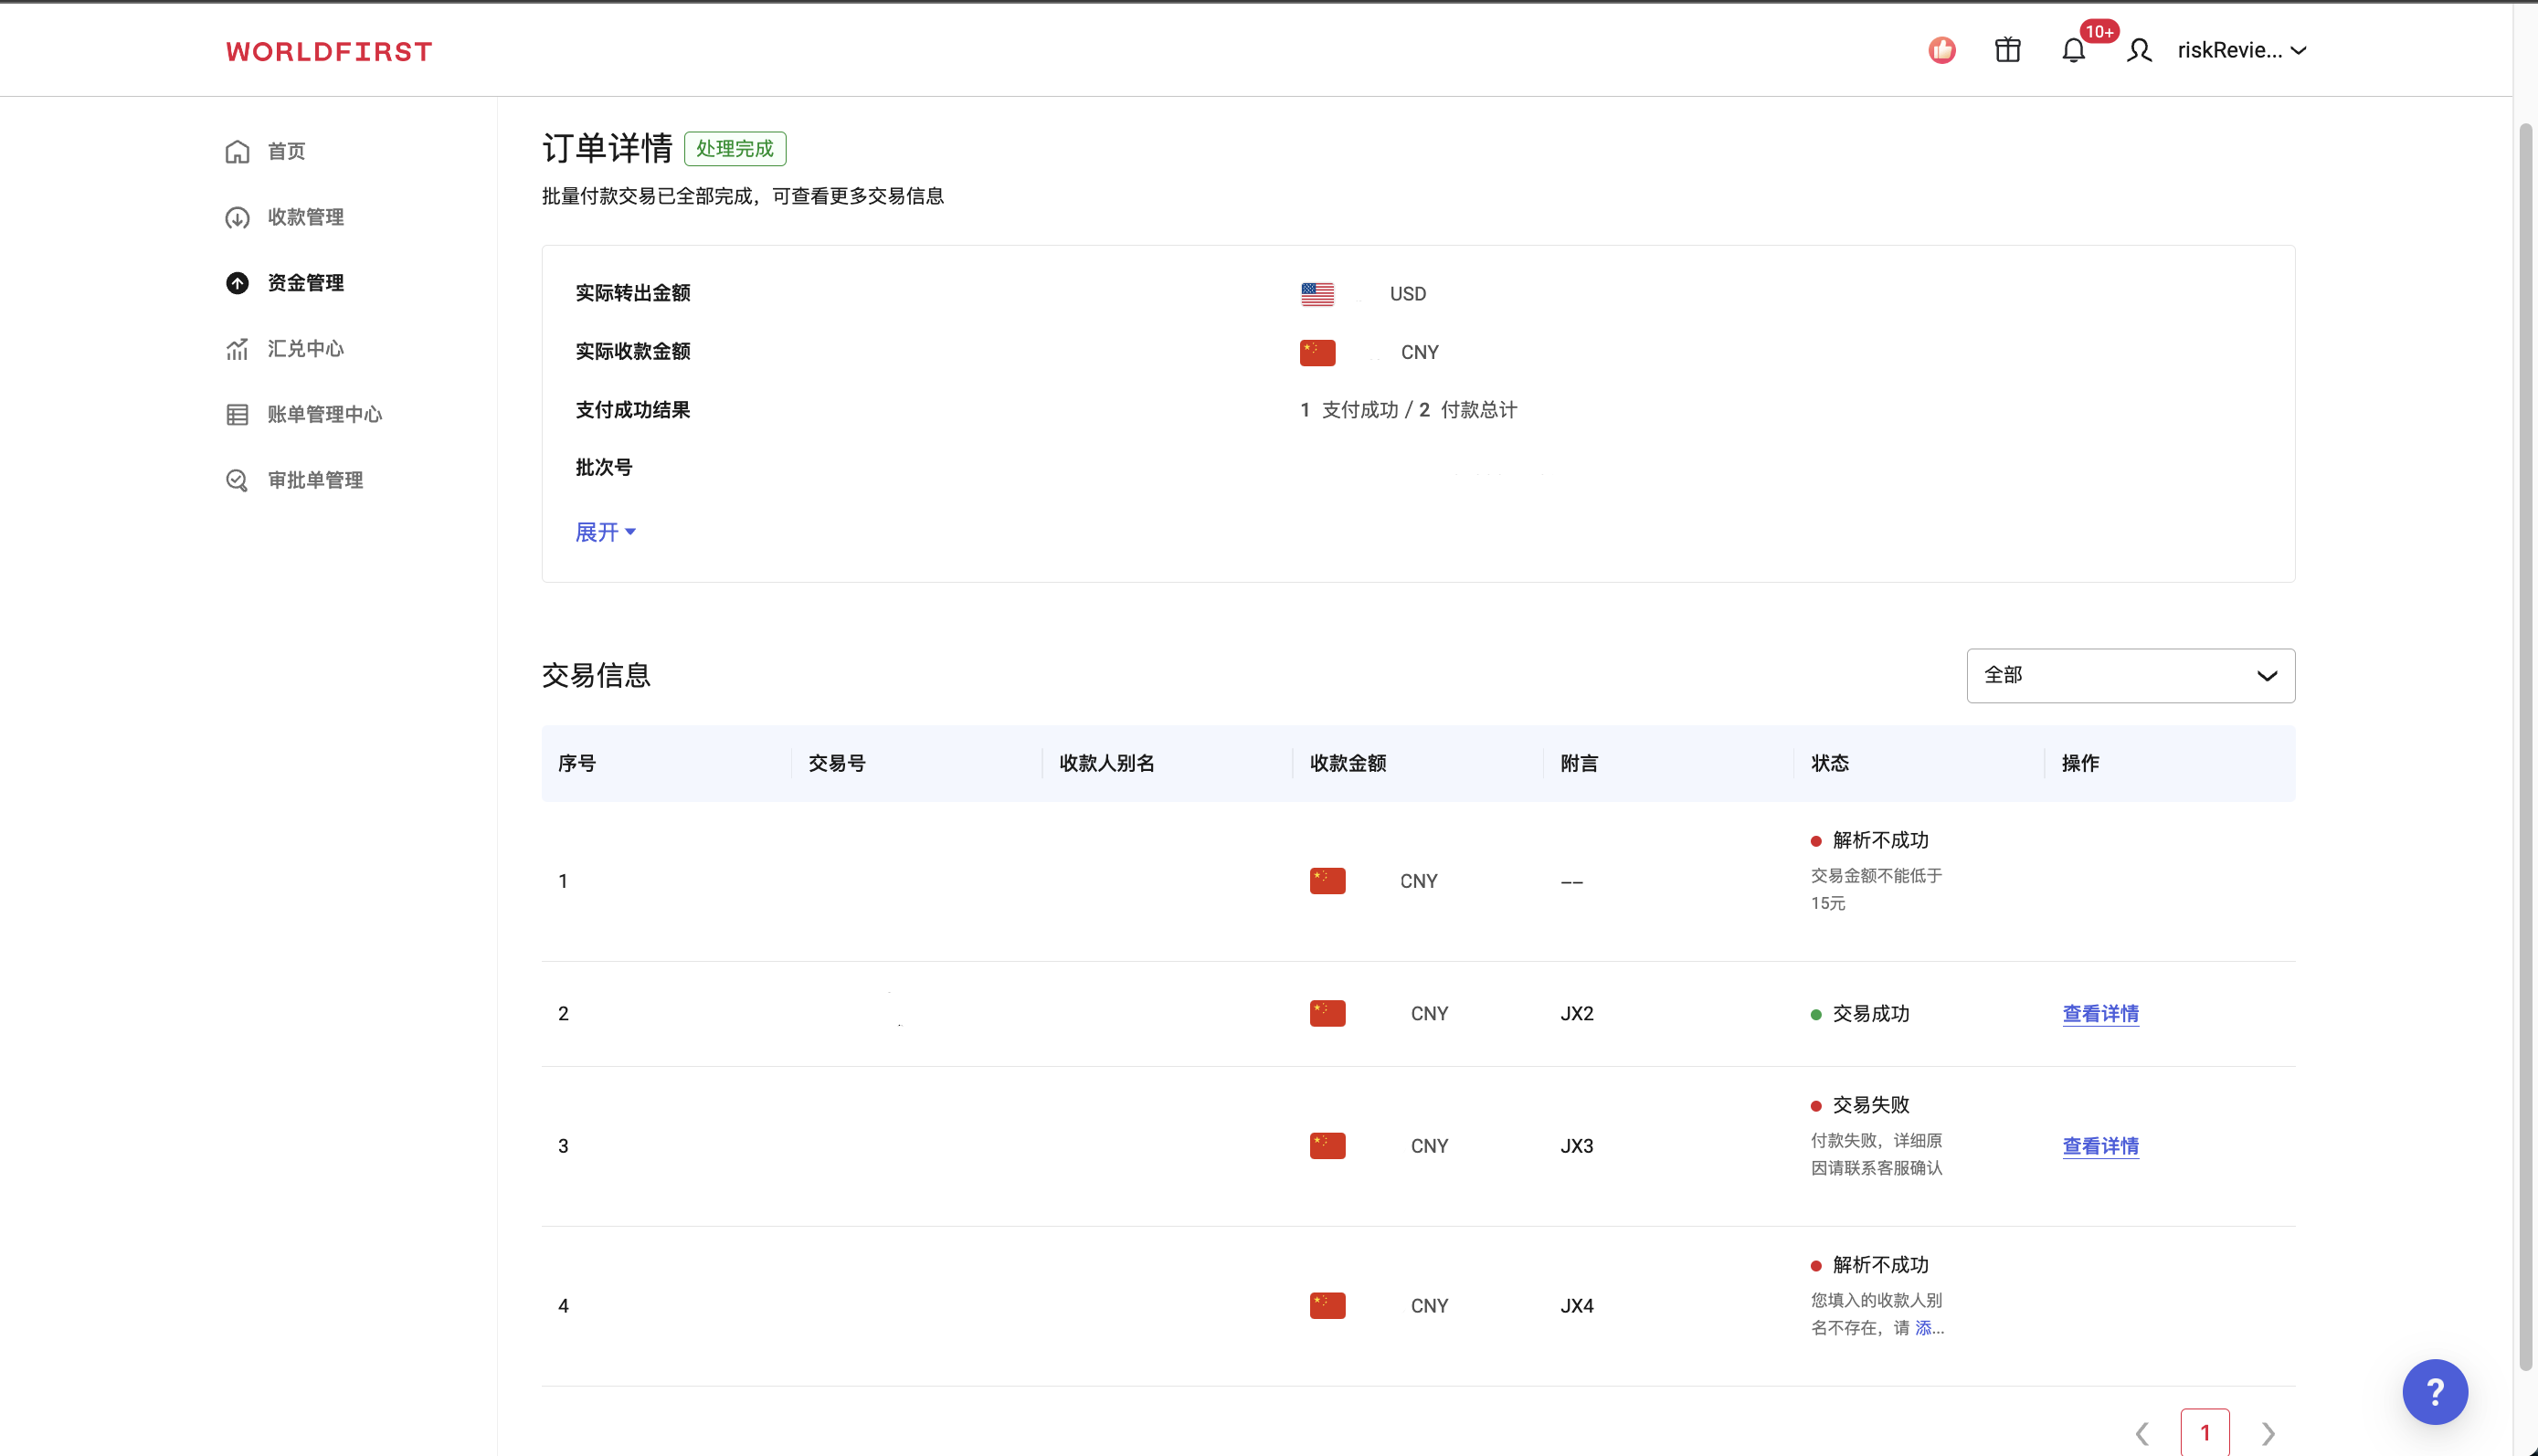Open the gift rewards icon
2538x1456 pixels.
coord(2008,50)
